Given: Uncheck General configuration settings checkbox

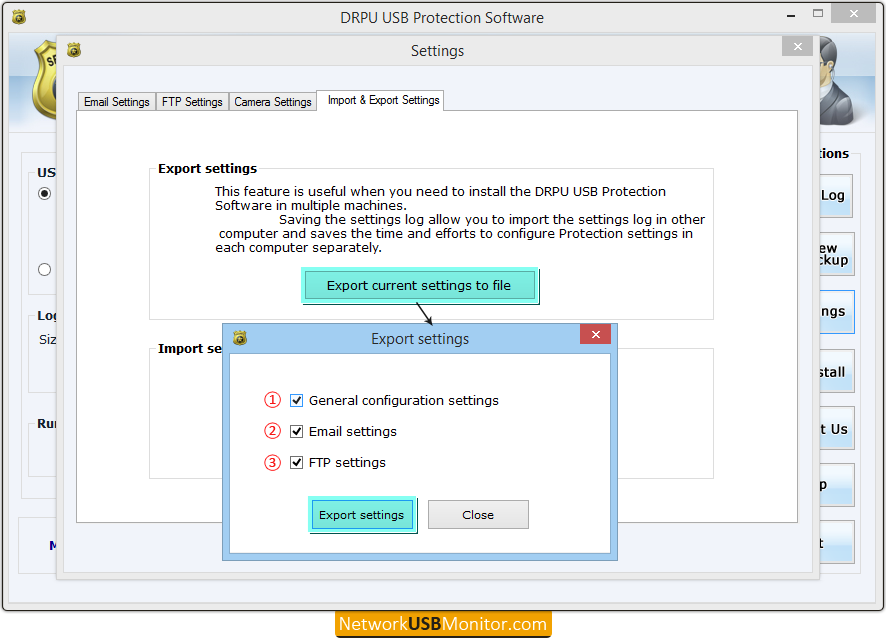Looking at the screenshot, I should tap(296, 401).
